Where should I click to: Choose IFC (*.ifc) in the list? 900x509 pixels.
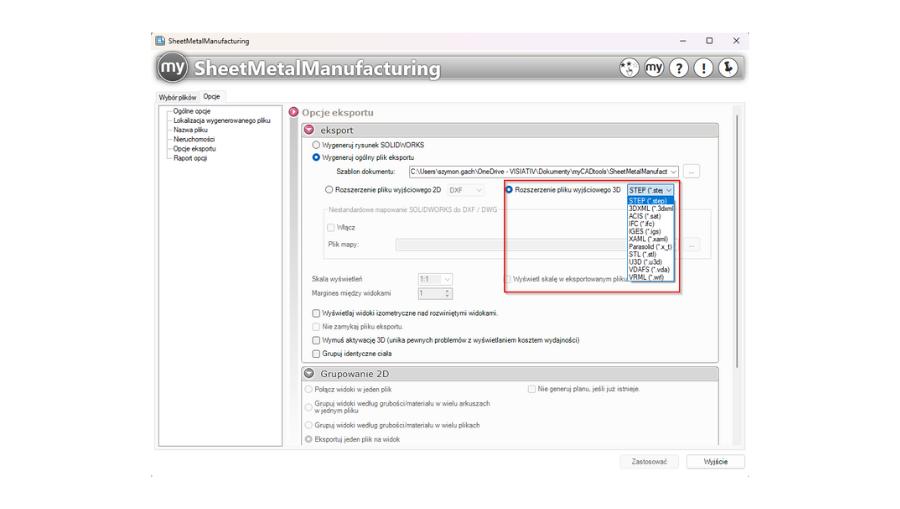(x=650, y=224)
